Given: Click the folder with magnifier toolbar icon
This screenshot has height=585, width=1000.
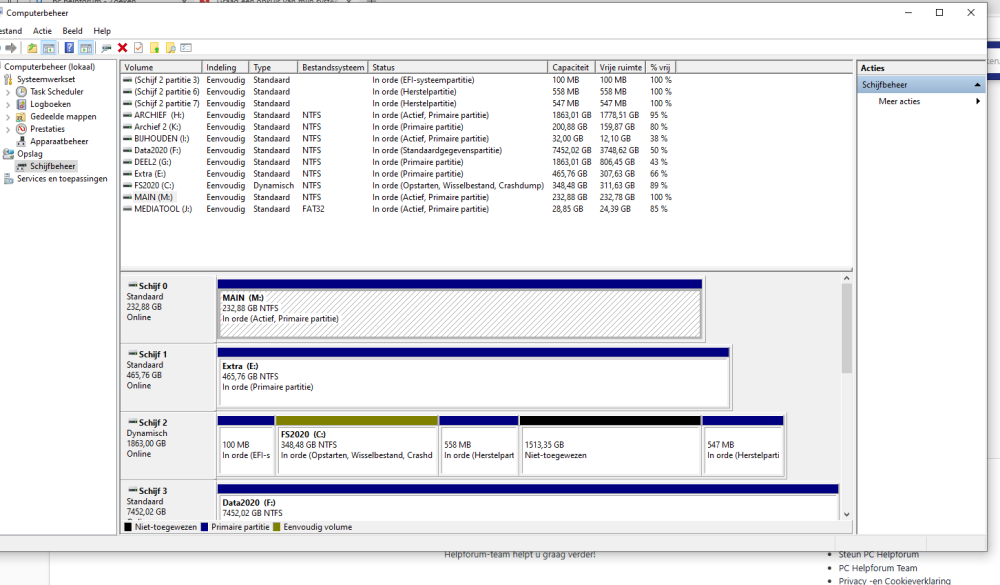Looking at the screenshot, I should coord(170,47).
